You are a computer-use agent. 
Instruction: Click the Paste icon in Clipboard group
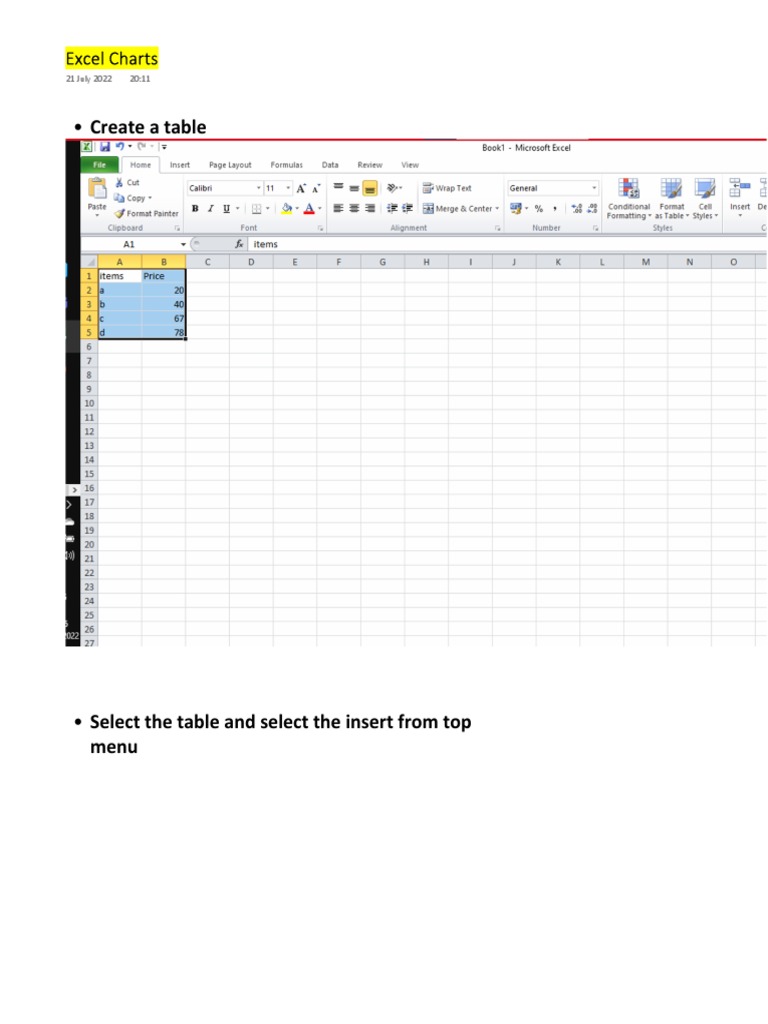97,189
